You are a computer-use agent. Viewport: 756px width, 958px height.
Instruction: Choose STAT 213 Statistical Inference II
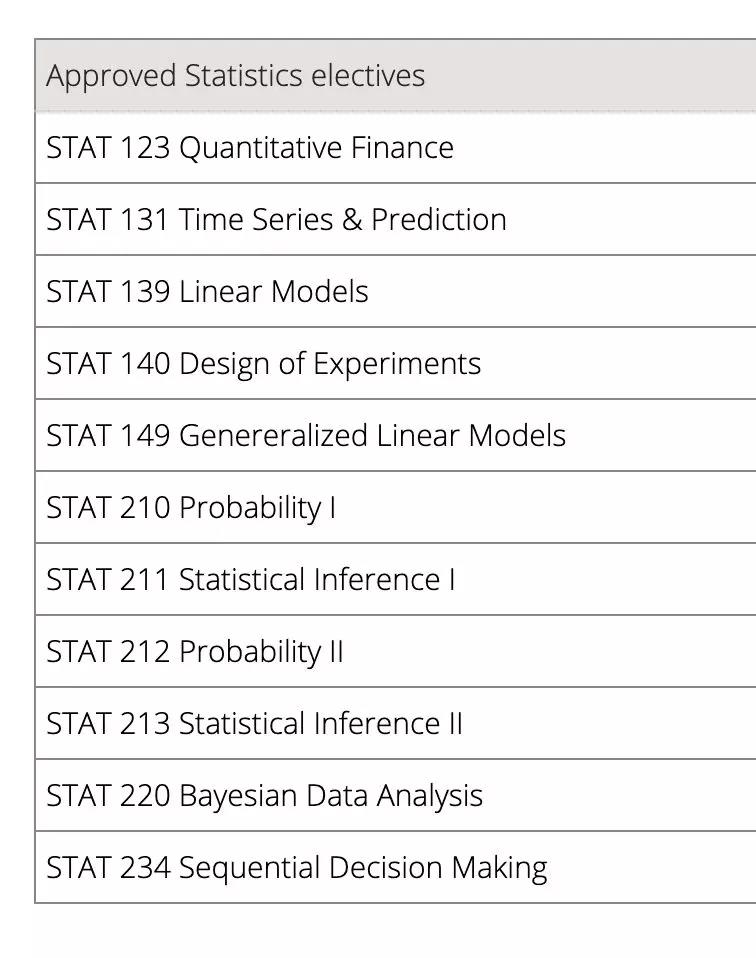[x=396, y=723]
